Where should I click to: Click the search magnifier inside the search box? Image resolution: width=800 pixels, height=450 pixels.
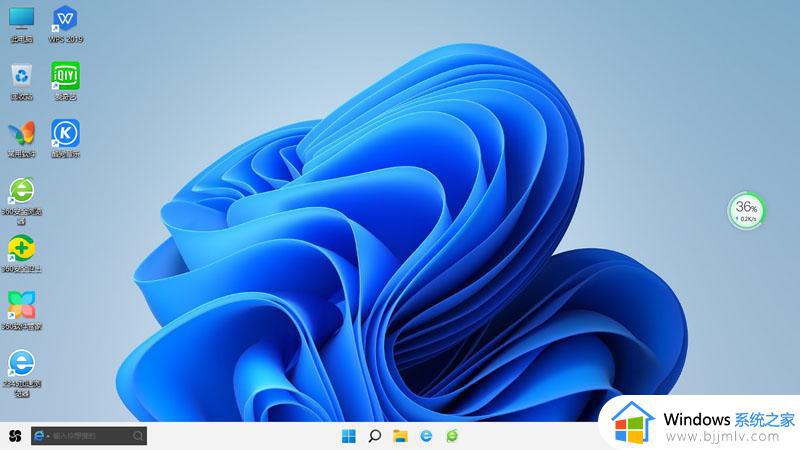click(x=138, y=436)
